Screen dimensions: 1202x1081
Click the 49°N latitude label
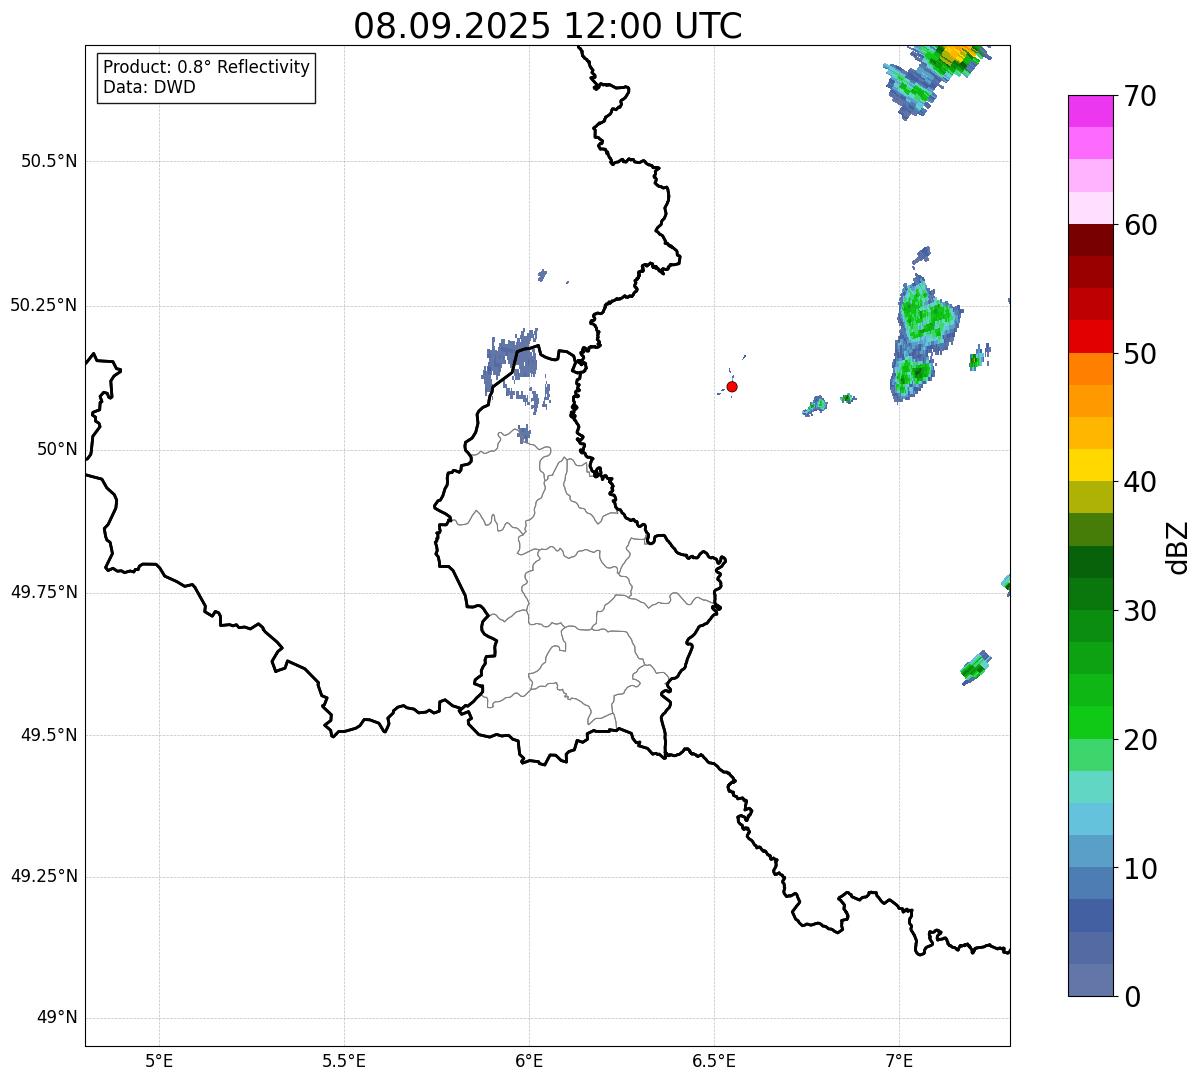pyautogui.click(x=58, y=1018)
